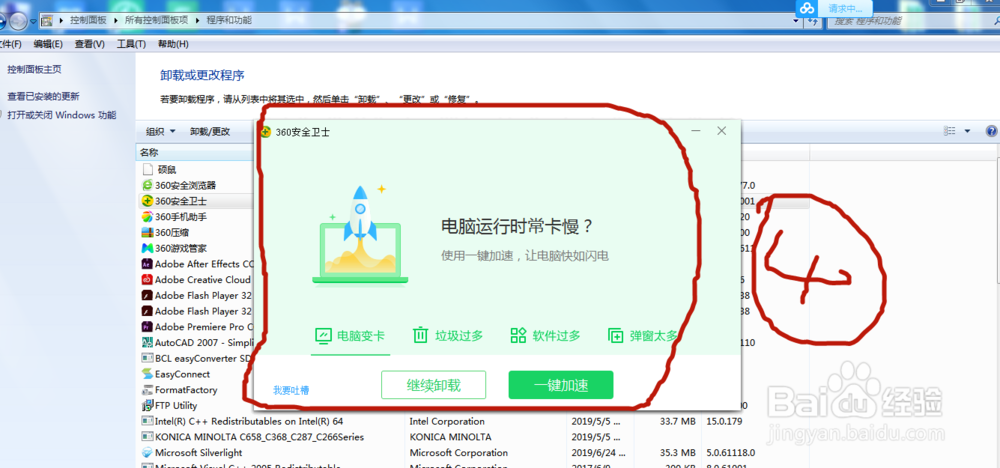This screenshot has height=468, width=1000.
Task: Minimize the 360安全卫士 dialog
Action: 696,131
